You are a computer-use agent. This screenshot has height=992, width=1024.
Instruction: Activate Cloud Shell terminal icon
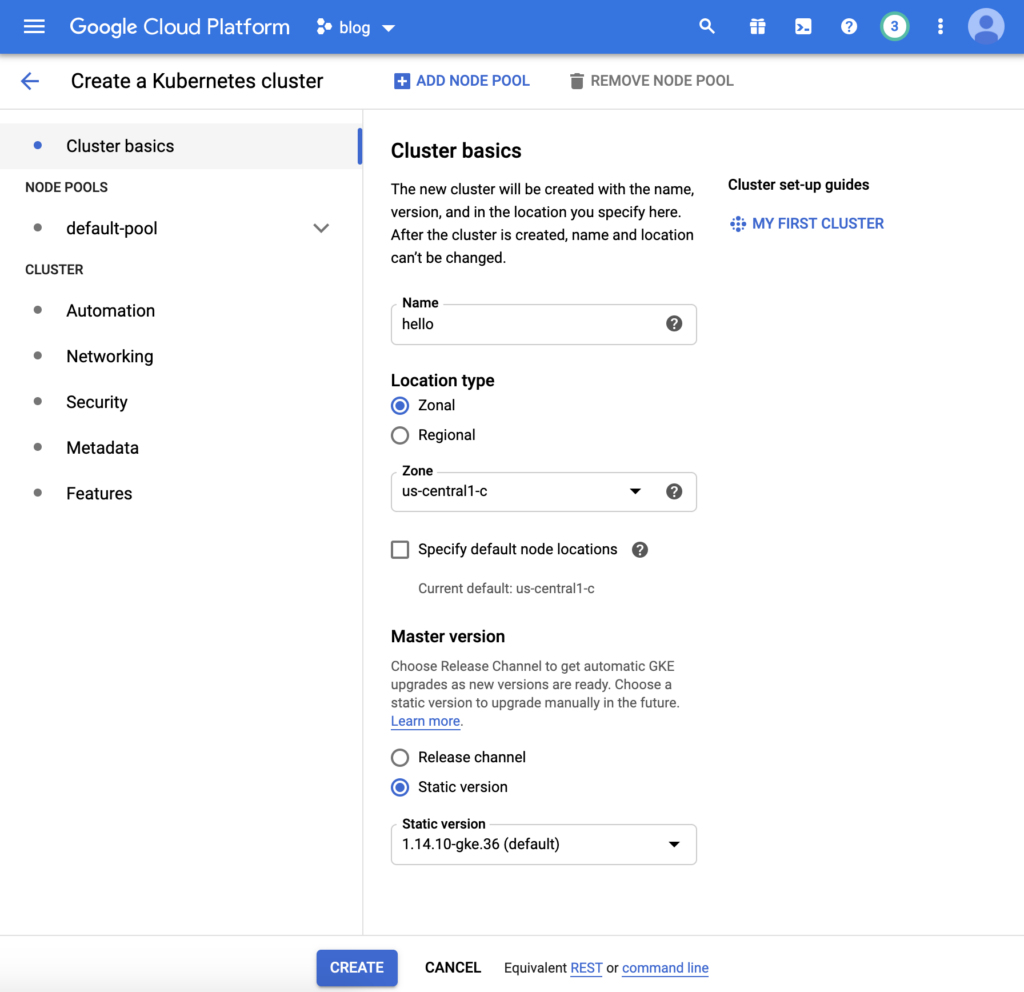click(x=803, y=27)
